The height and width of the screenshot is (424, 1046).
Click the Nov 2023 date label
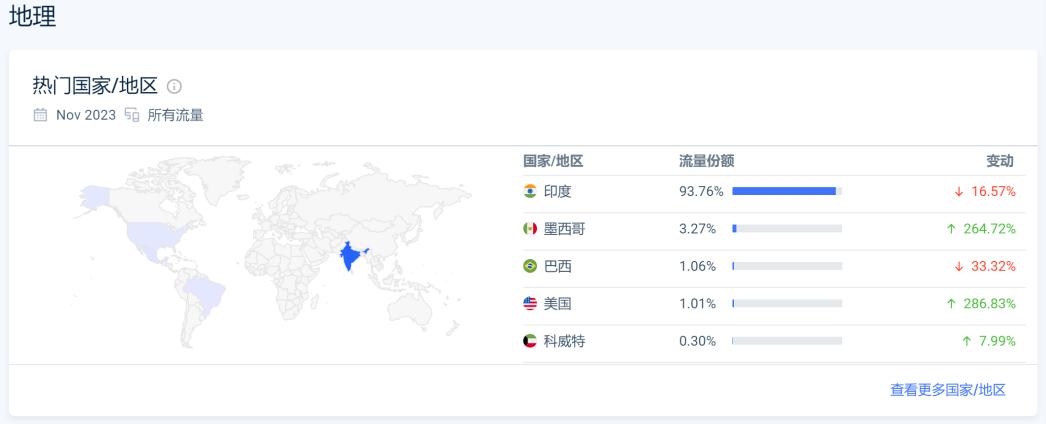tap(86, 115)
